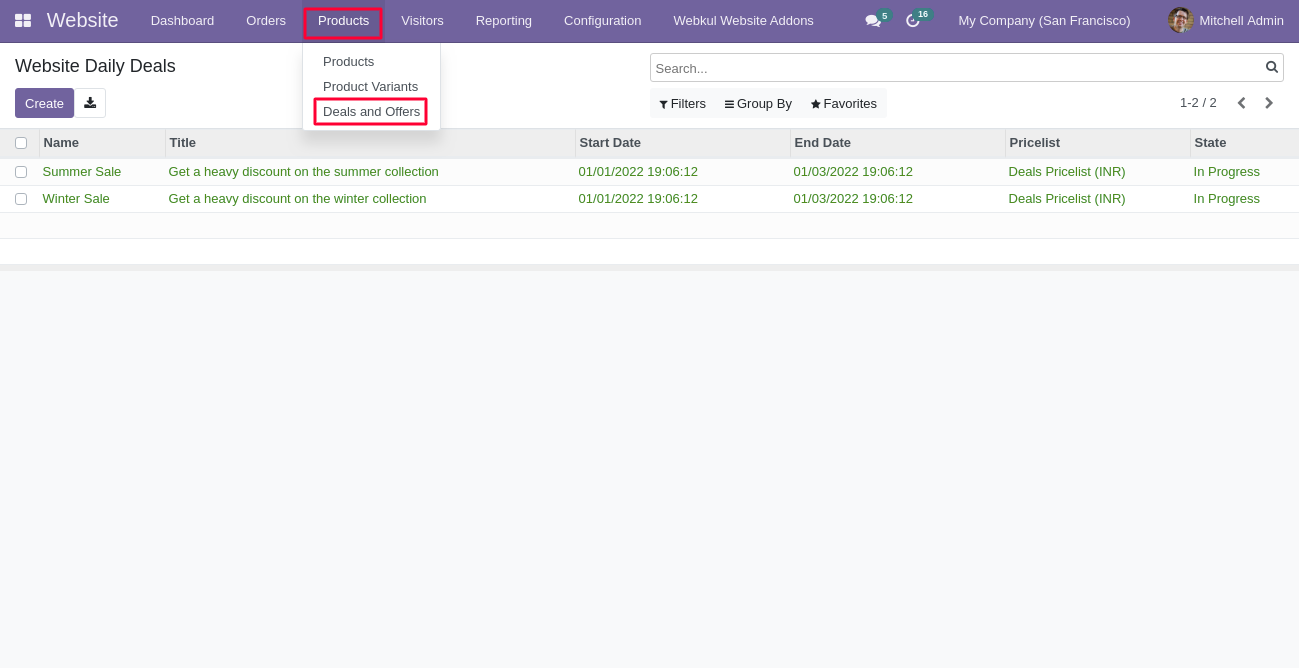Click Winter Sale Deals Pricelist (INR) cell
This screenshot has width=1299, height=668.
tap(1067, 199)
